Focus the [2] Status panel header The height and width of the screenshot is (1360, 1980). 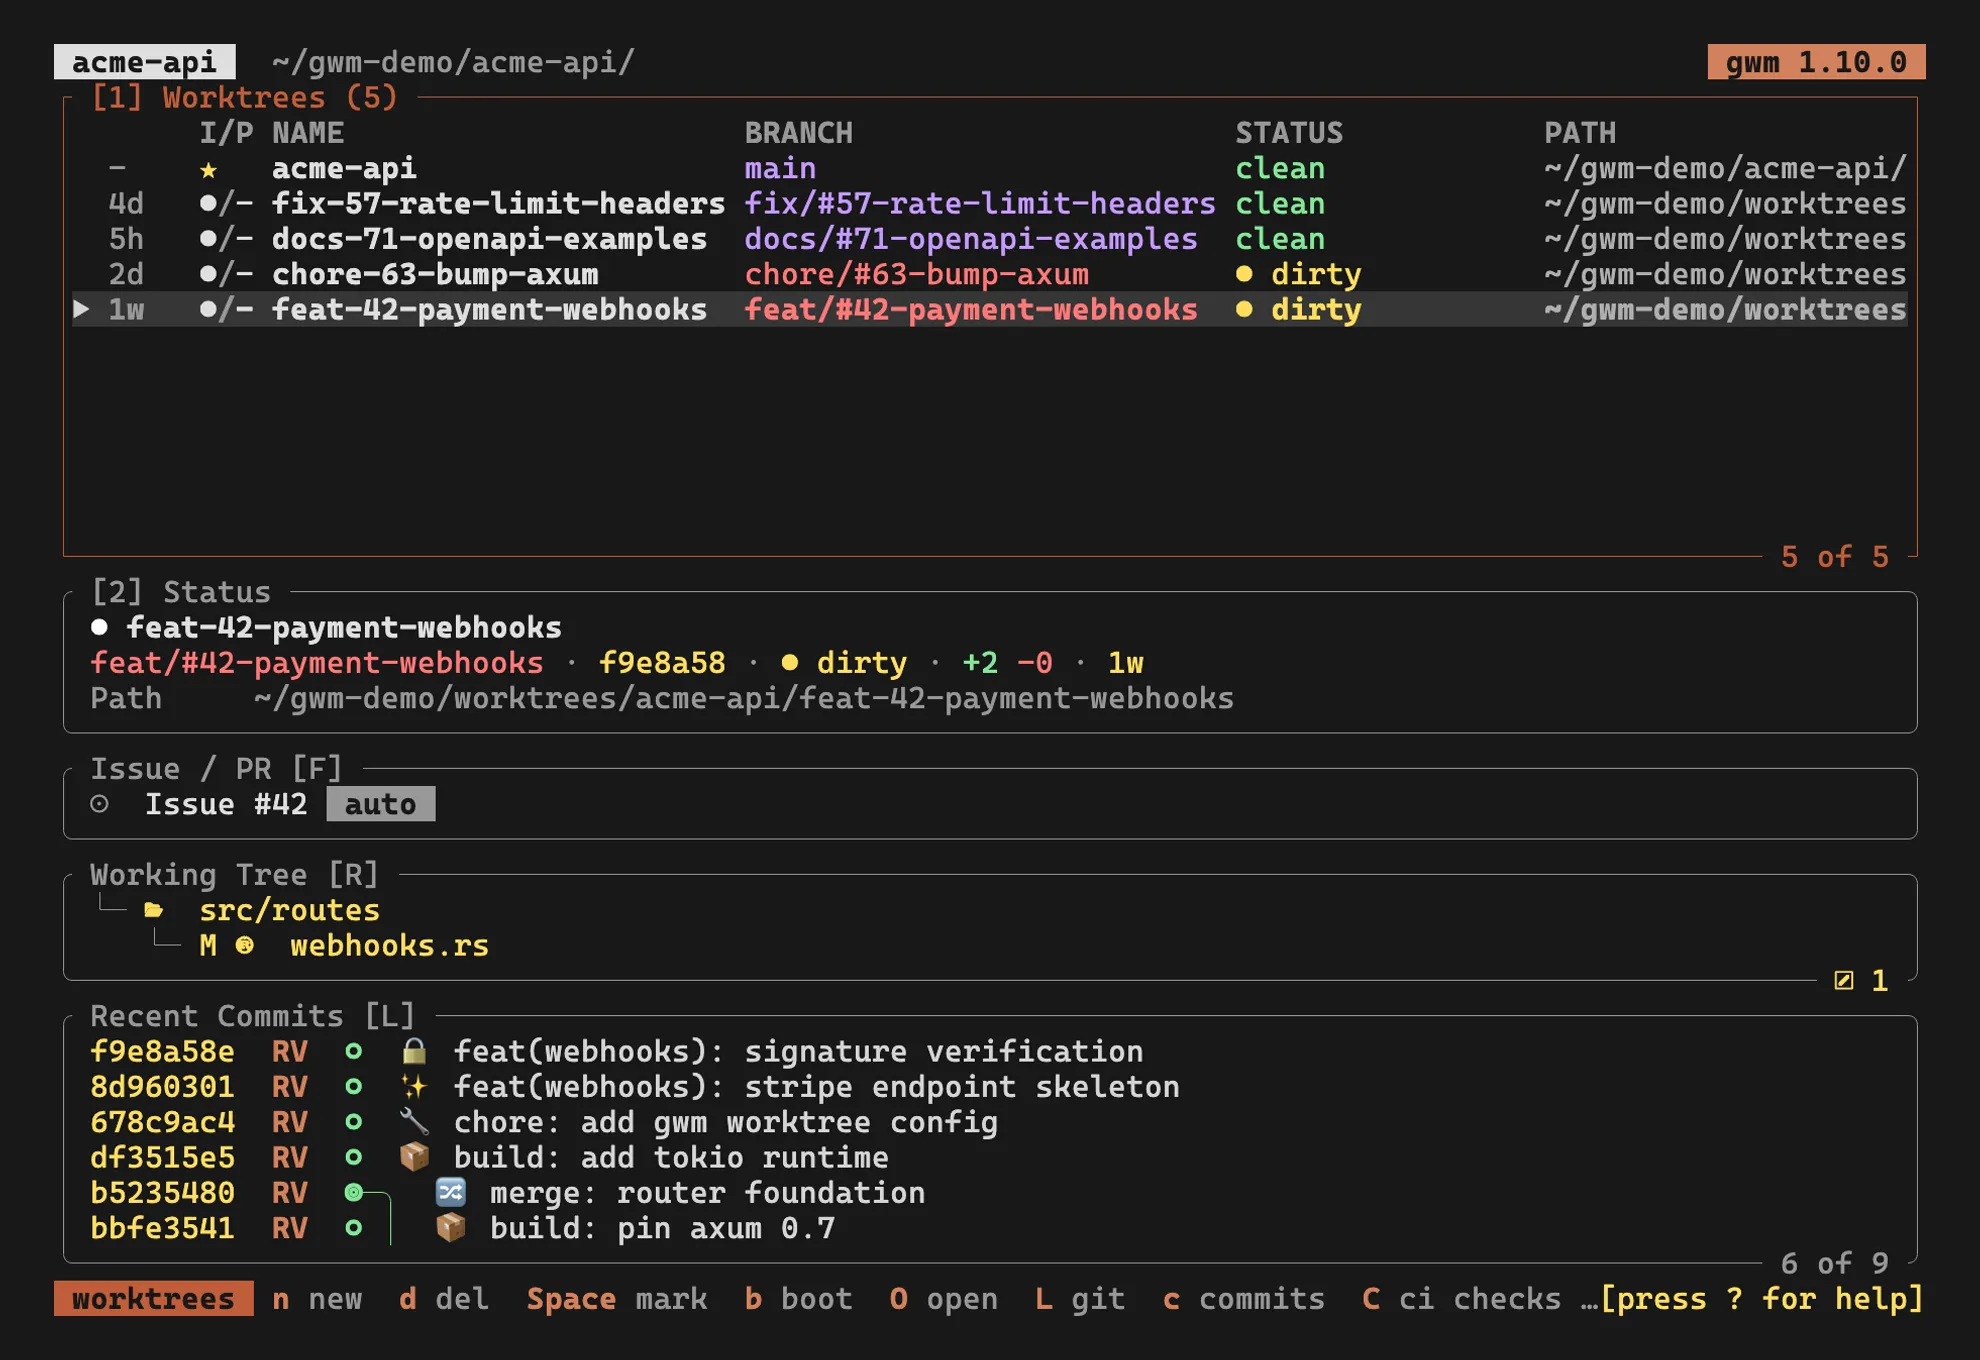pyautogui.click(x=181, y=592)
